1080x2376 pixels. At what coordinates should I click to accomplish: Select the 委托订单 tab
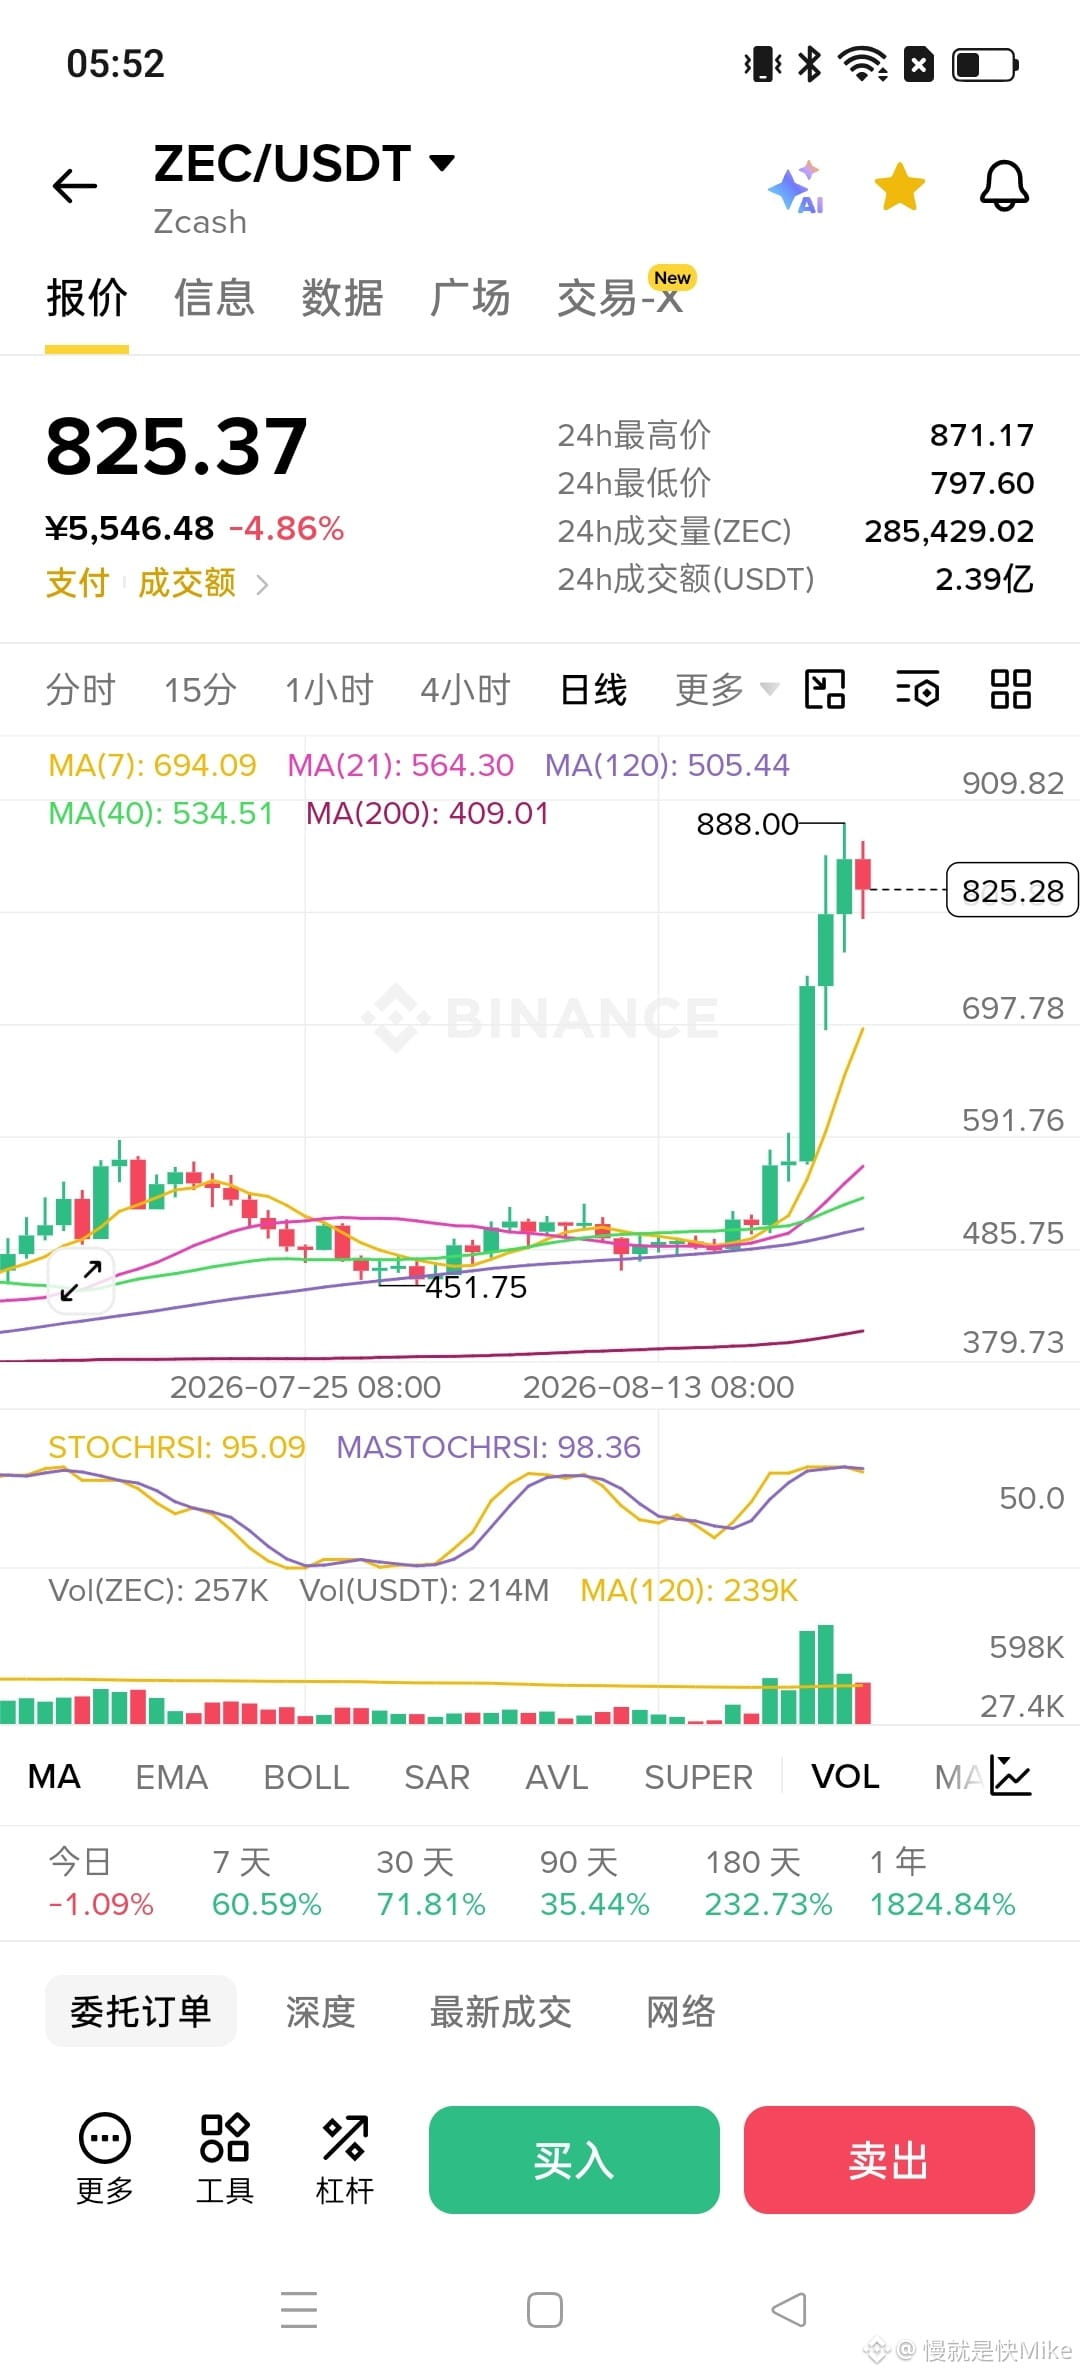pyautogui.click(x=141, y=2011)
